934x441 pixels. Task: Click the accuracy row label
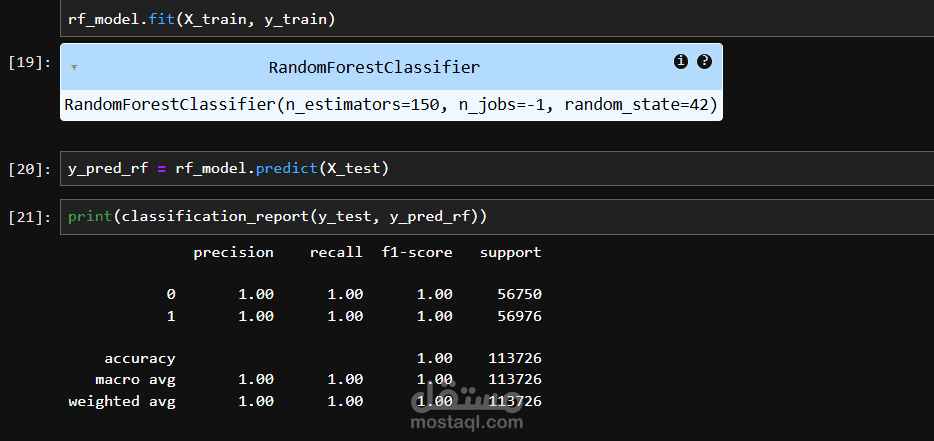[140, 359]
